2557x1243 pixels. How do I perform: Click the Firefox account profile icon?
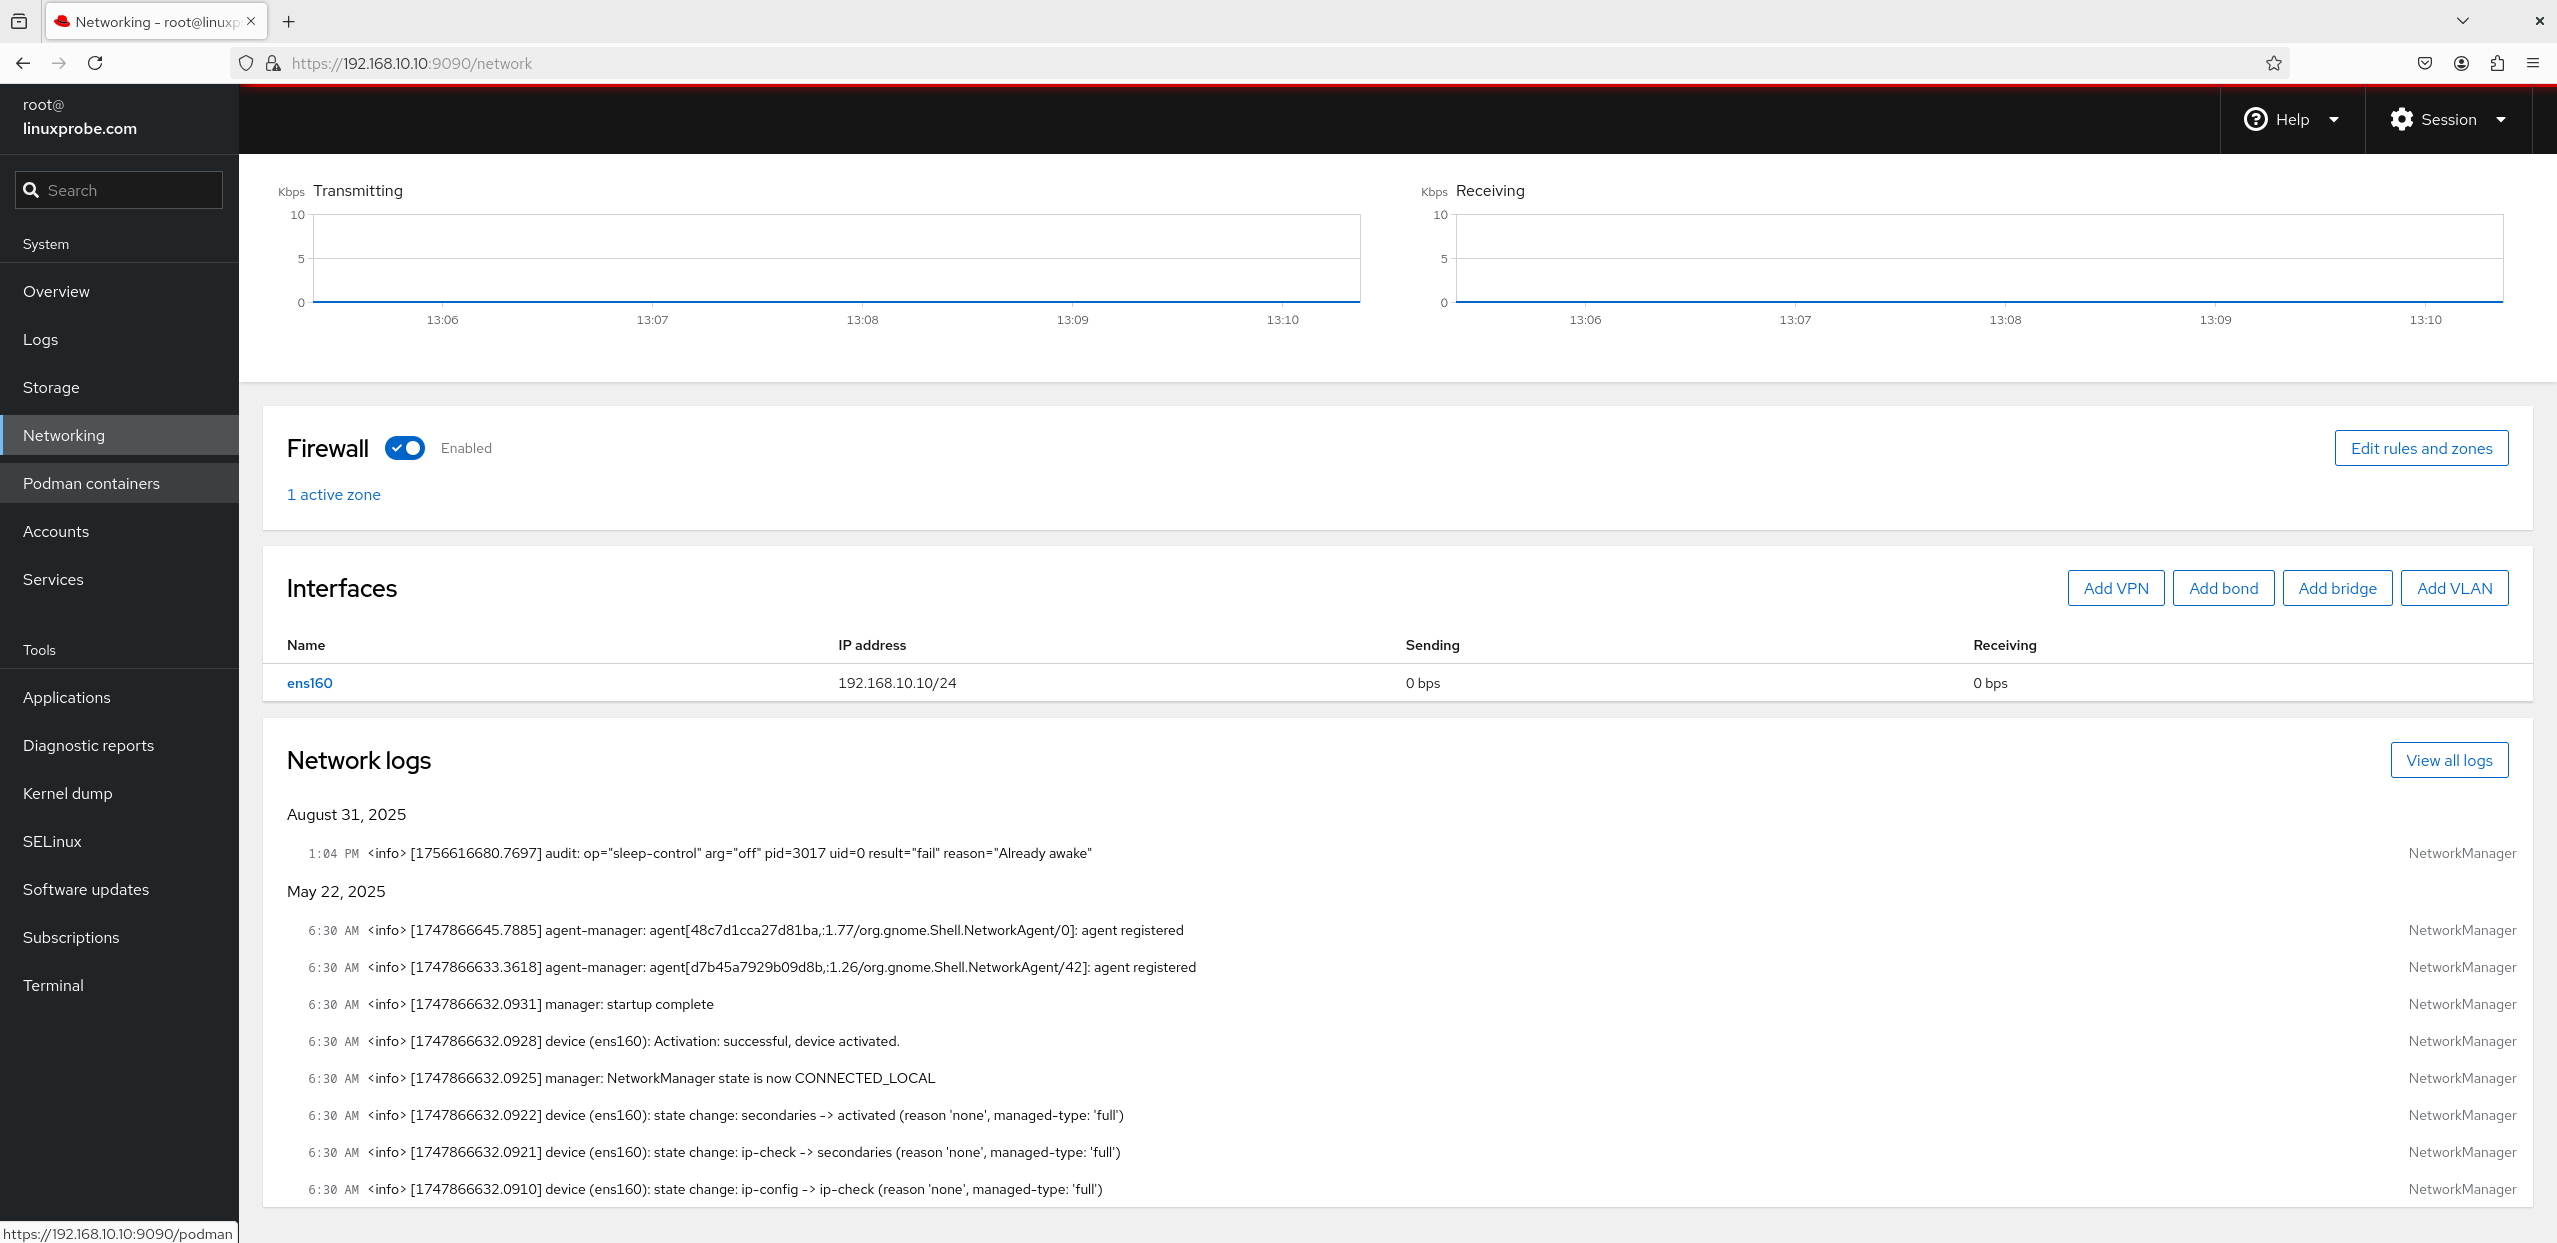2461,63
